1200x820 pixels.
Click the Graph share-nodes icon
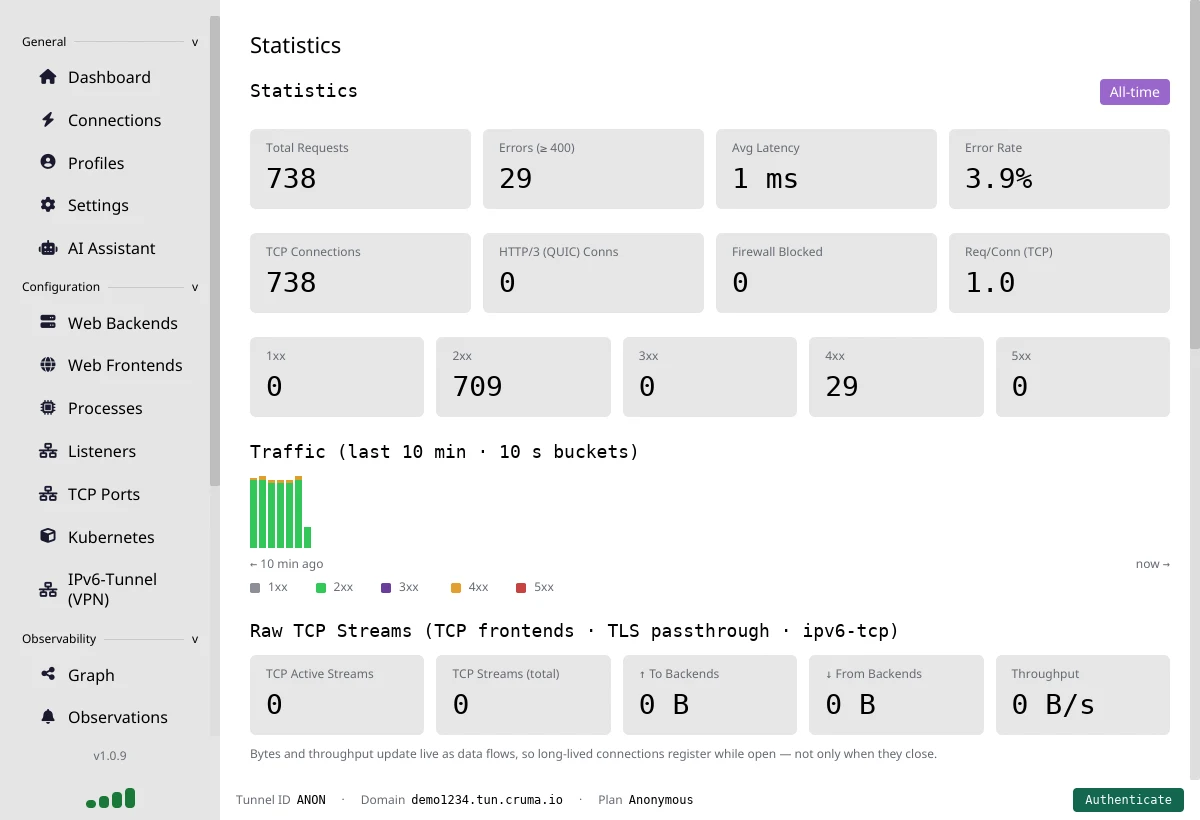(48, 674)
